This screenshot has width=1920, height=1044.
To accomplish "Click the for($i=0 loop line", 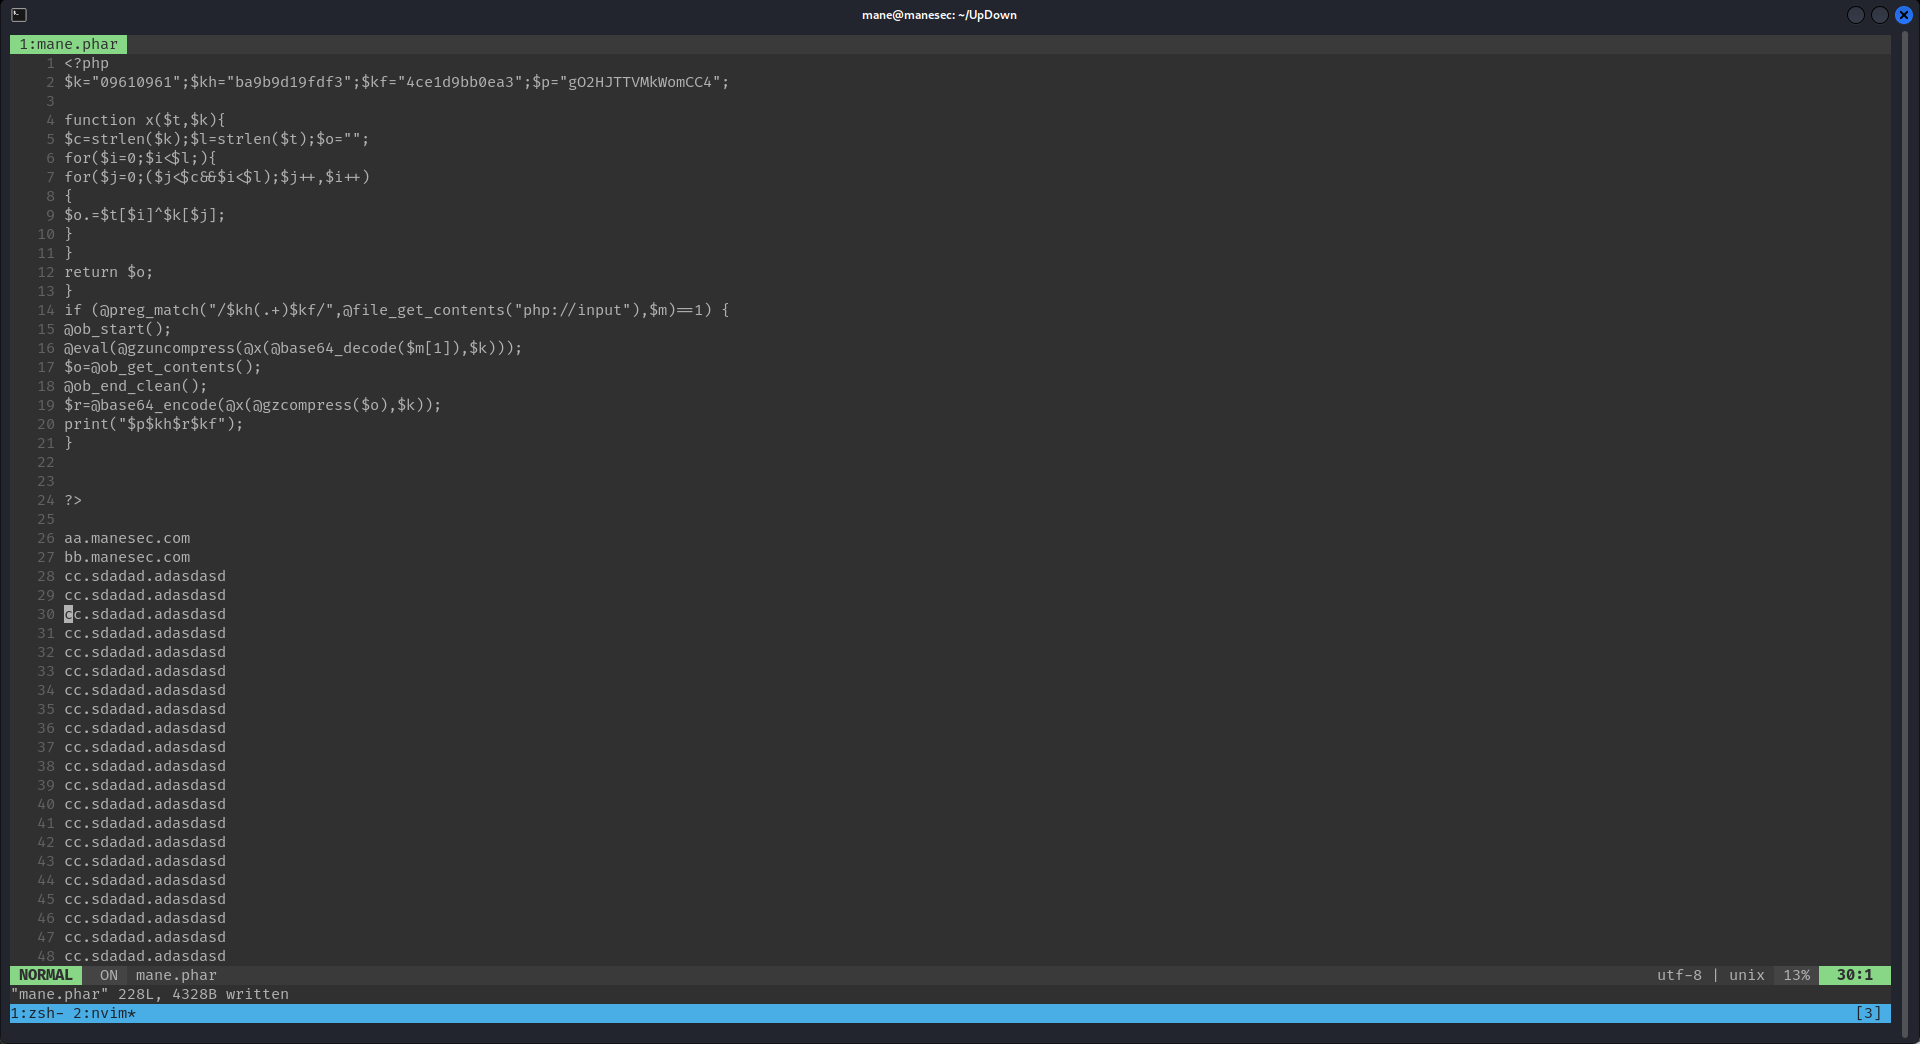I will click(x=140, y=158).
